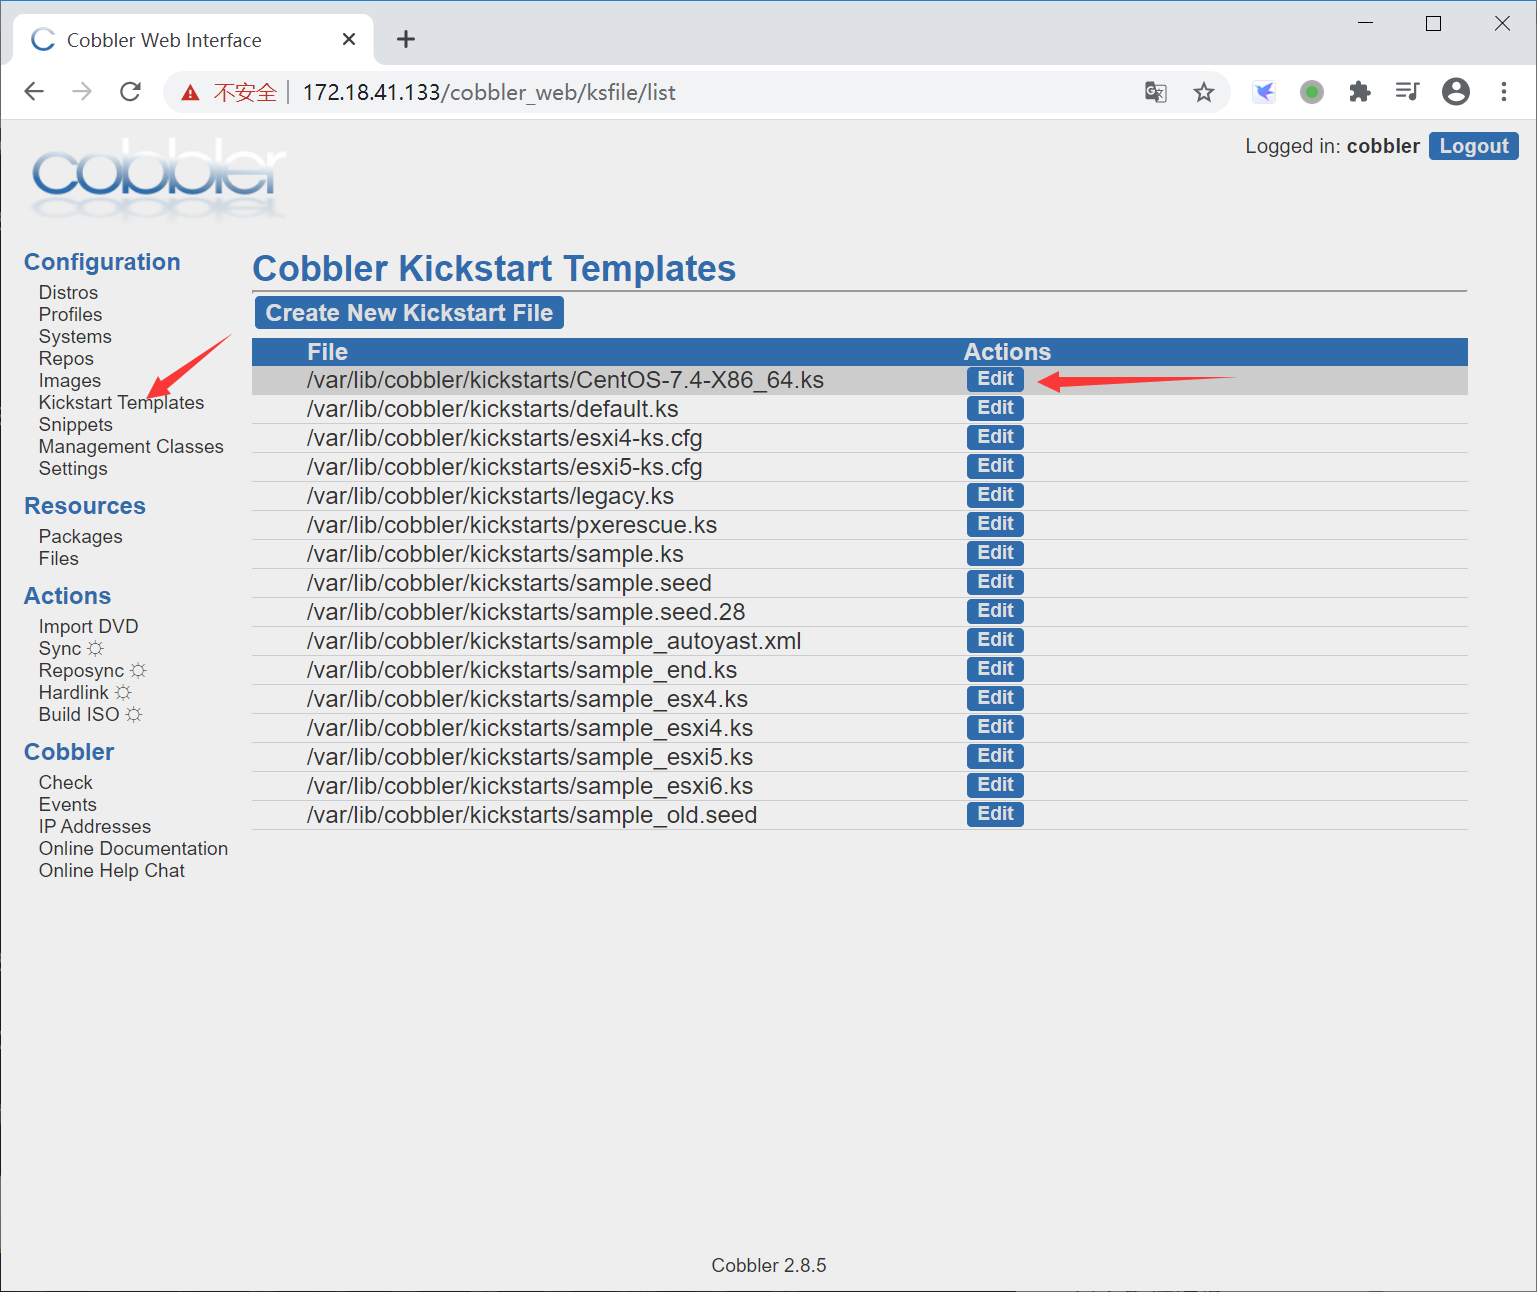The image size is (1537, 1292).
Task: Select the /var/lib/cobbler/kickstarts/CentOS-7.4-X86_64.ks path text
Action: click(565, 380)
